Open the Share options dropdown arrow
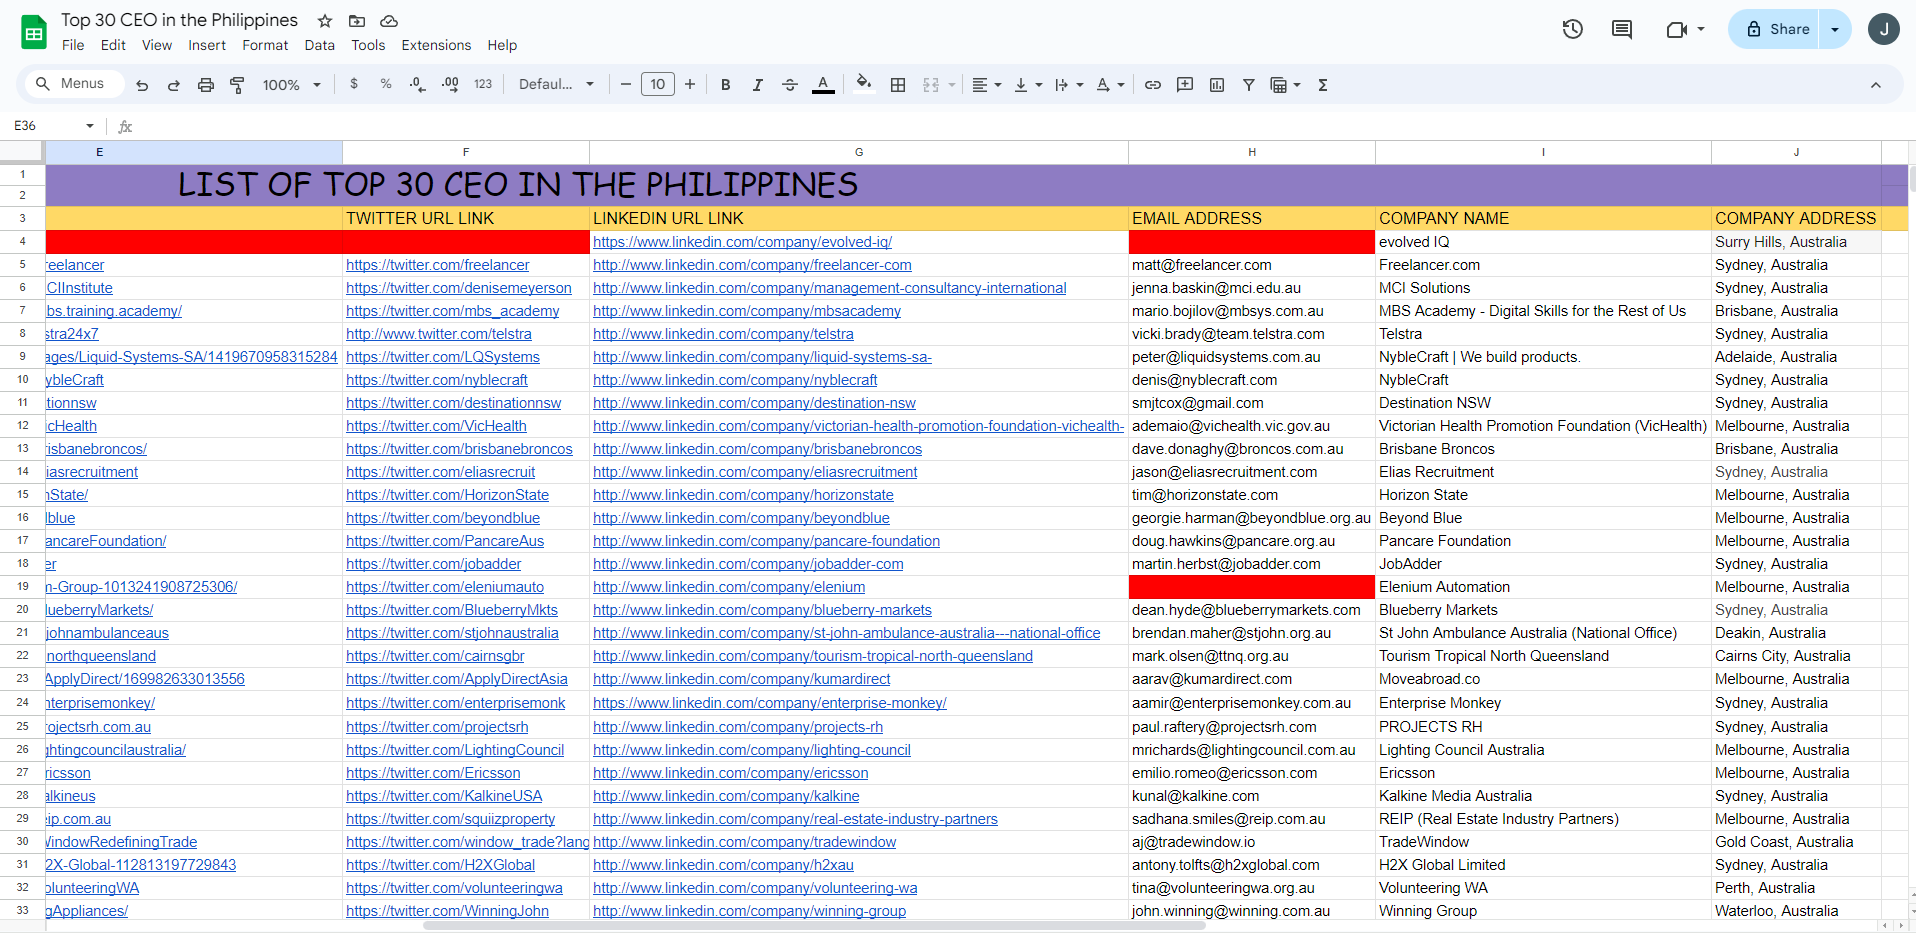 [1835, 29]
